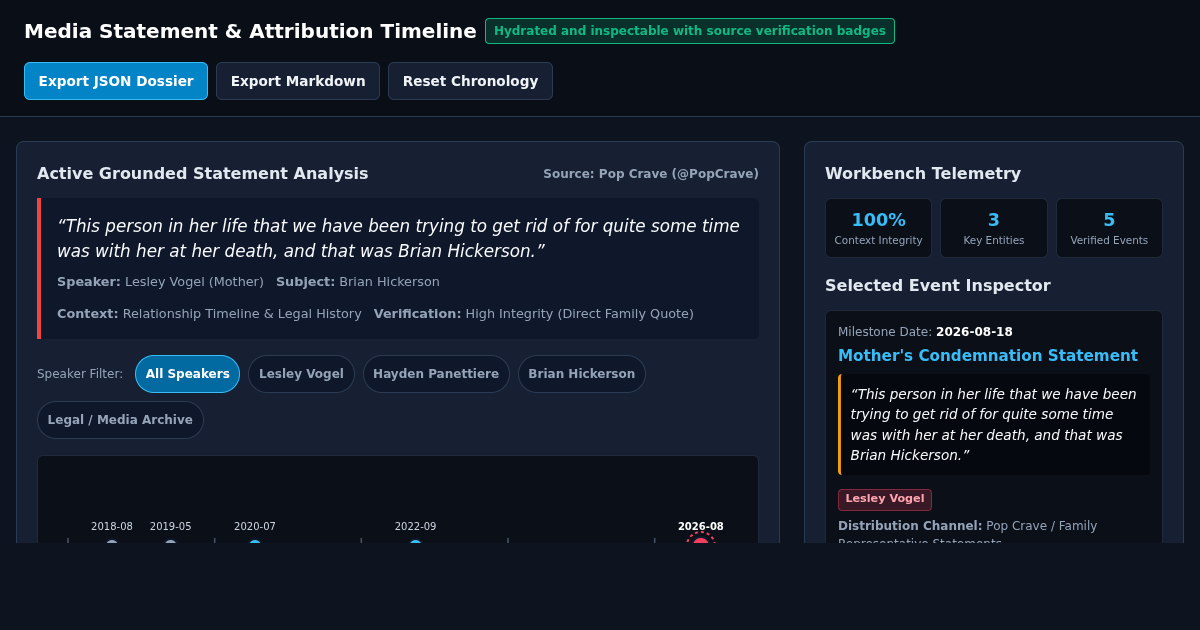Select the 2026-08 timeline marker
1200x630 pixels.
pyautogui.click(x=701, y=538)
